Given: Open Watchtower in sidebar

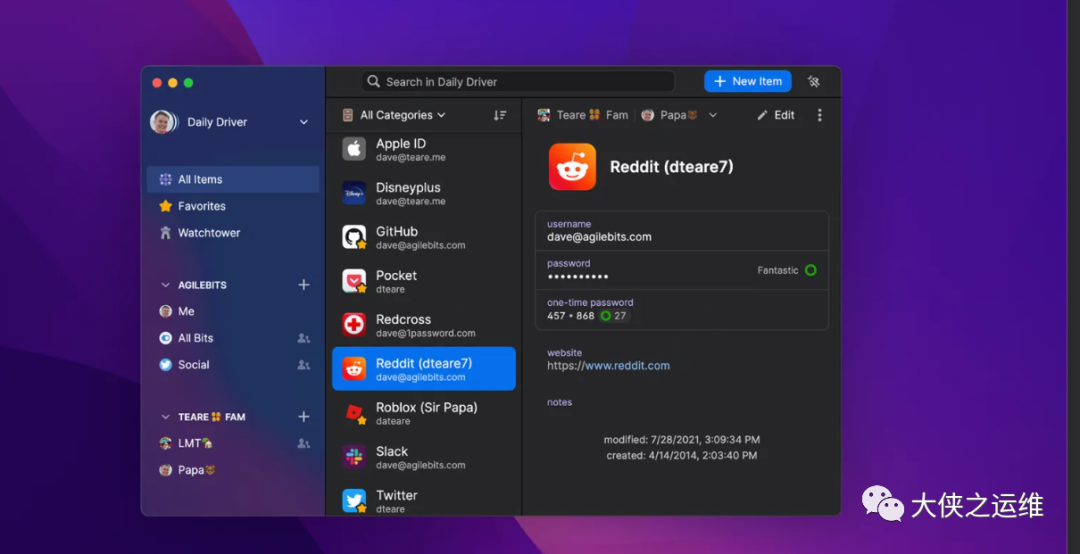Looking at the screenshot, I should (x=233, y=233).
